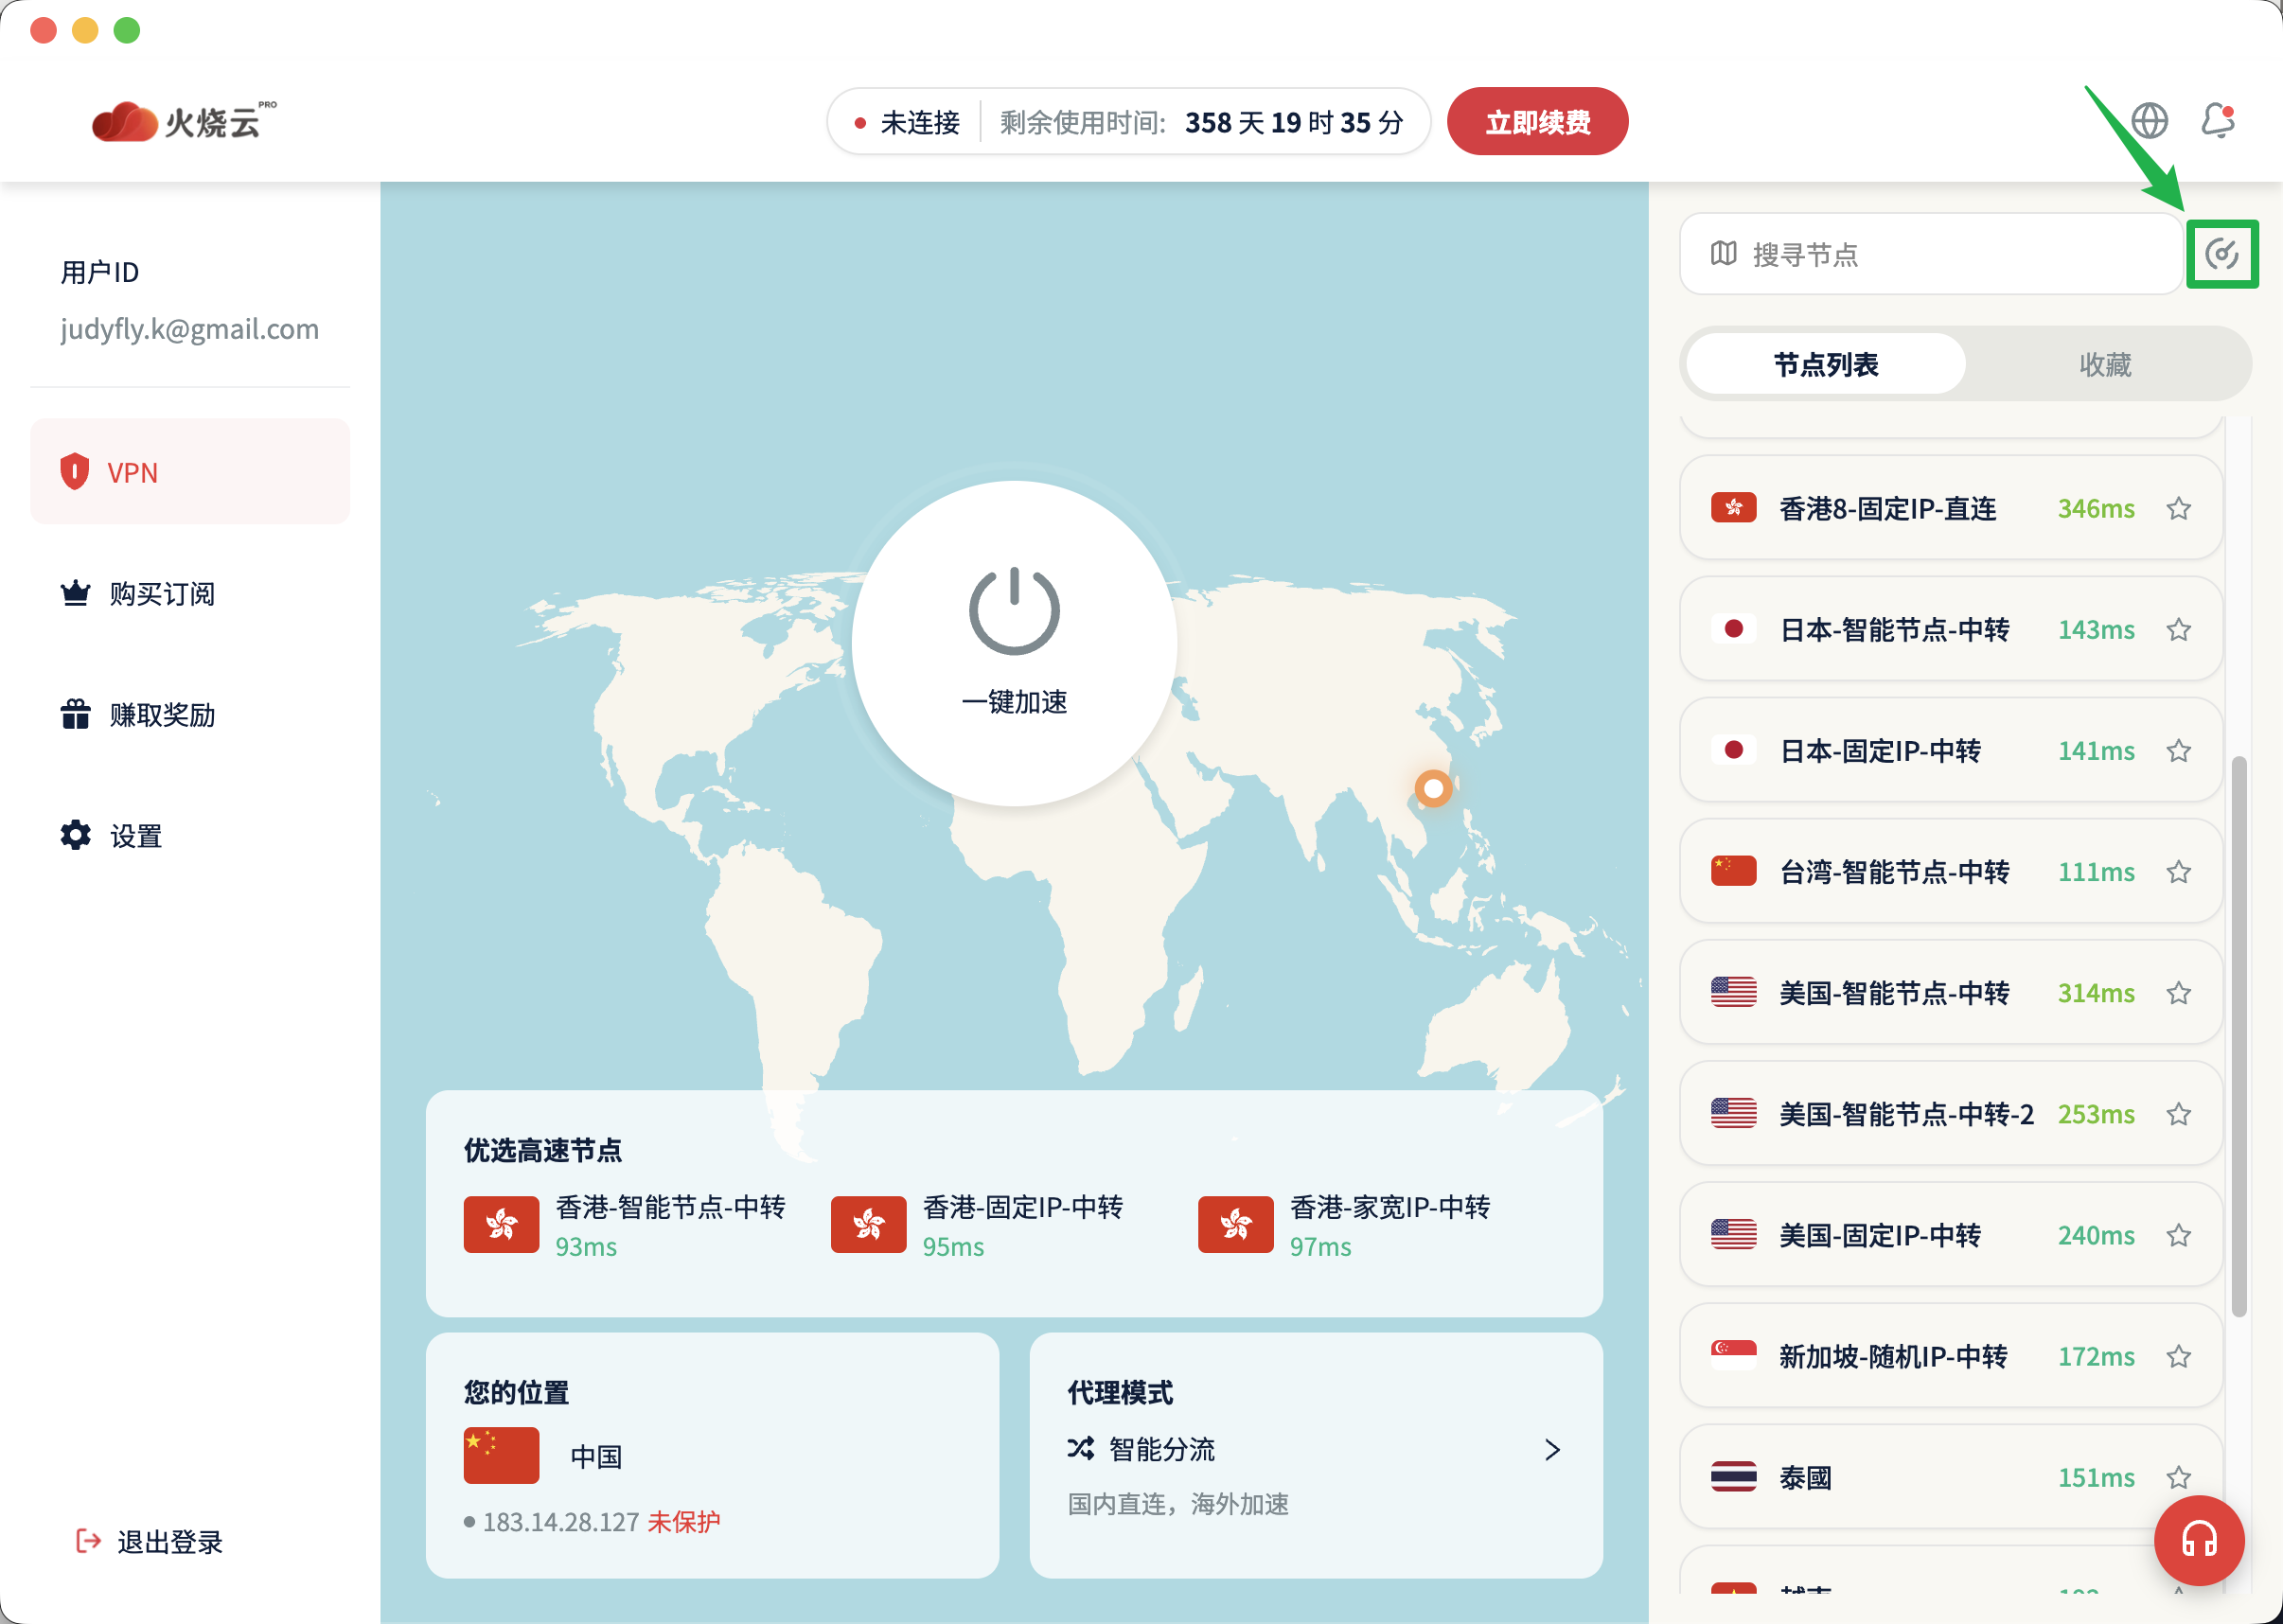Click the VPN shield icon
This screenshot has width=2283, height=1624.
point(75,471)
